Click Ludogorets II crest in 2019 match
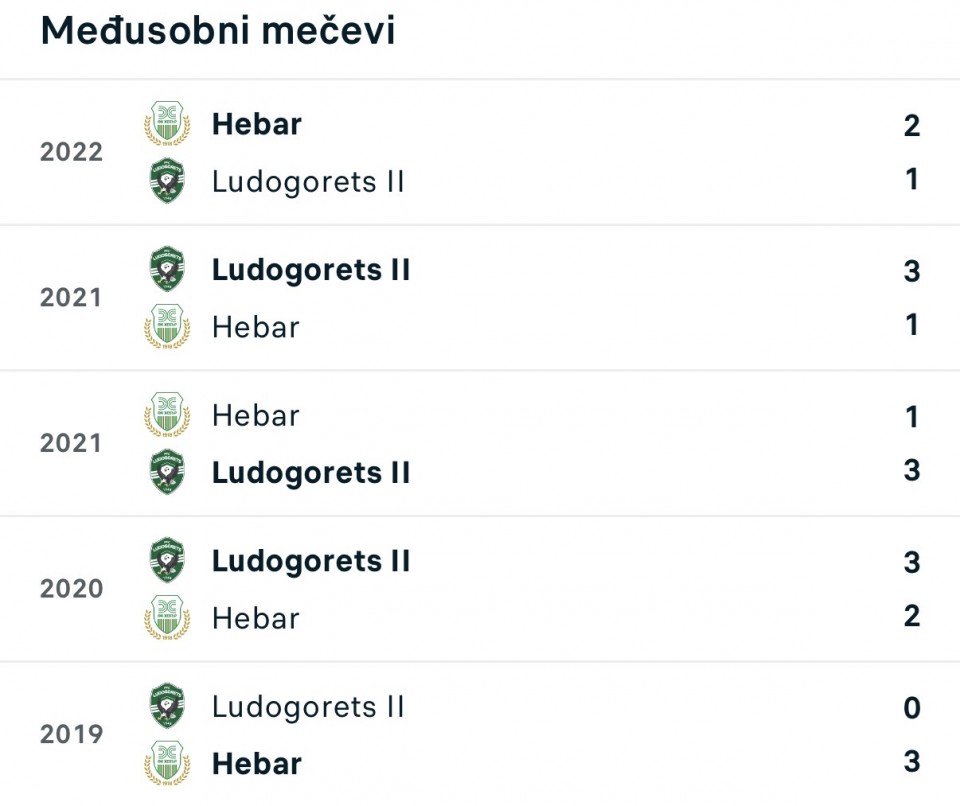 click(166, 706)
